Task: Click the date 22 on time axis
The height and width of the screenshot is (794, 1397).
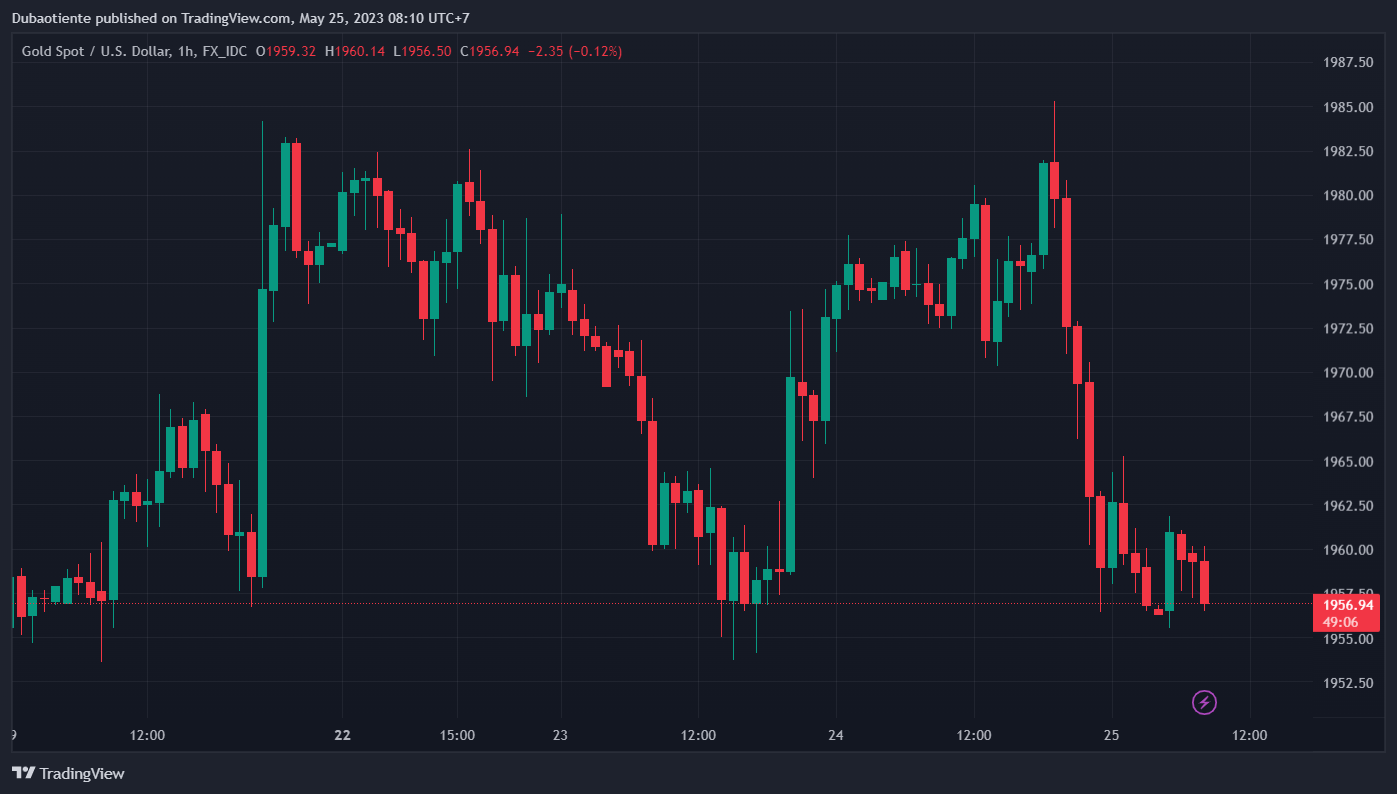Action: tap(343, 735)
